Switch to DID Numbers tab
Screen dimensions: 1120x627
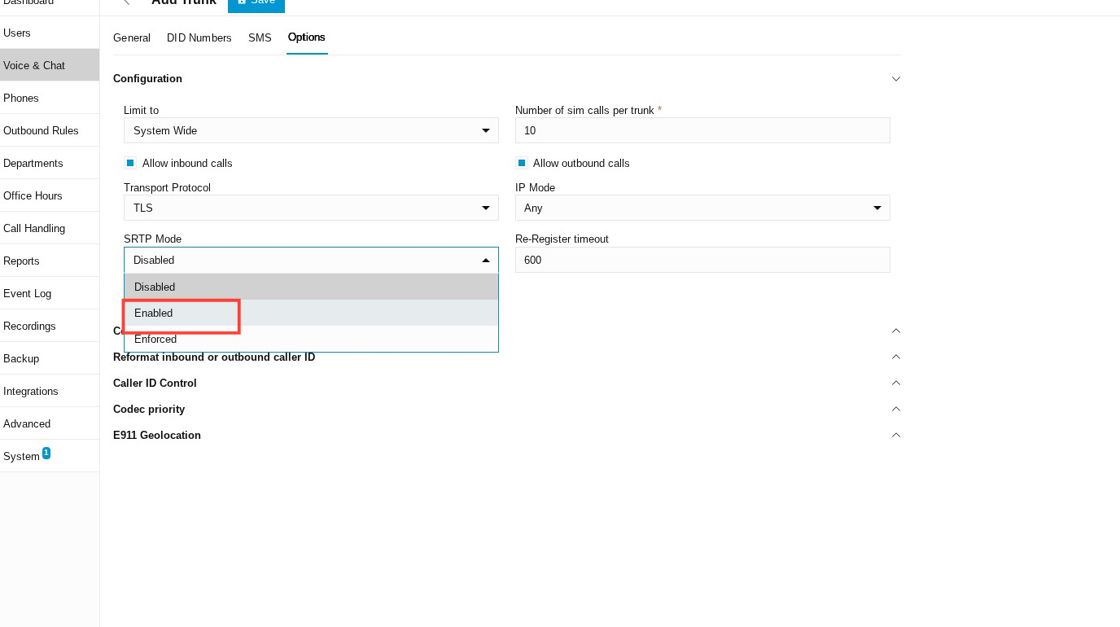(199, 38)
